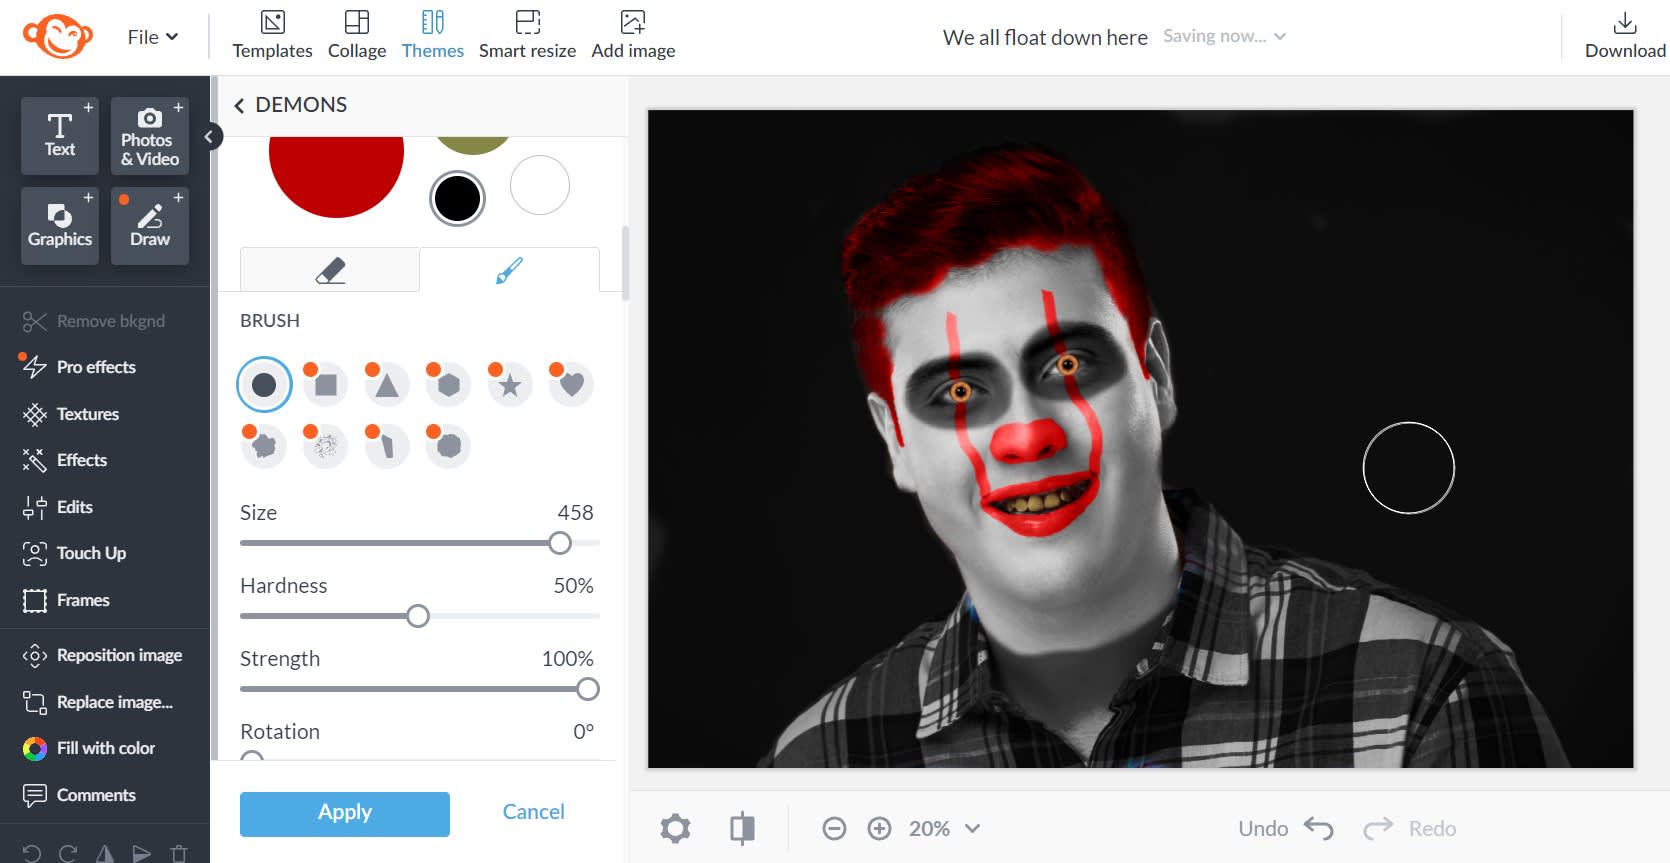Click the panel vertical scrollbar
The height and width of the screenshot is (863, 1670).
pyautogui.click(x=625, y=263)
